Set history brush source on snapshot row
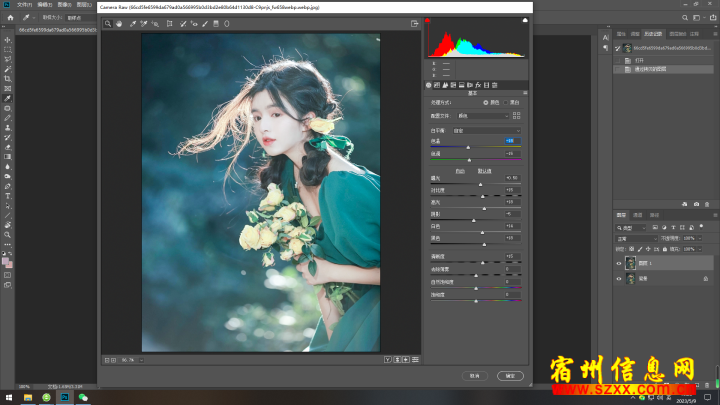 coord(618,48)
